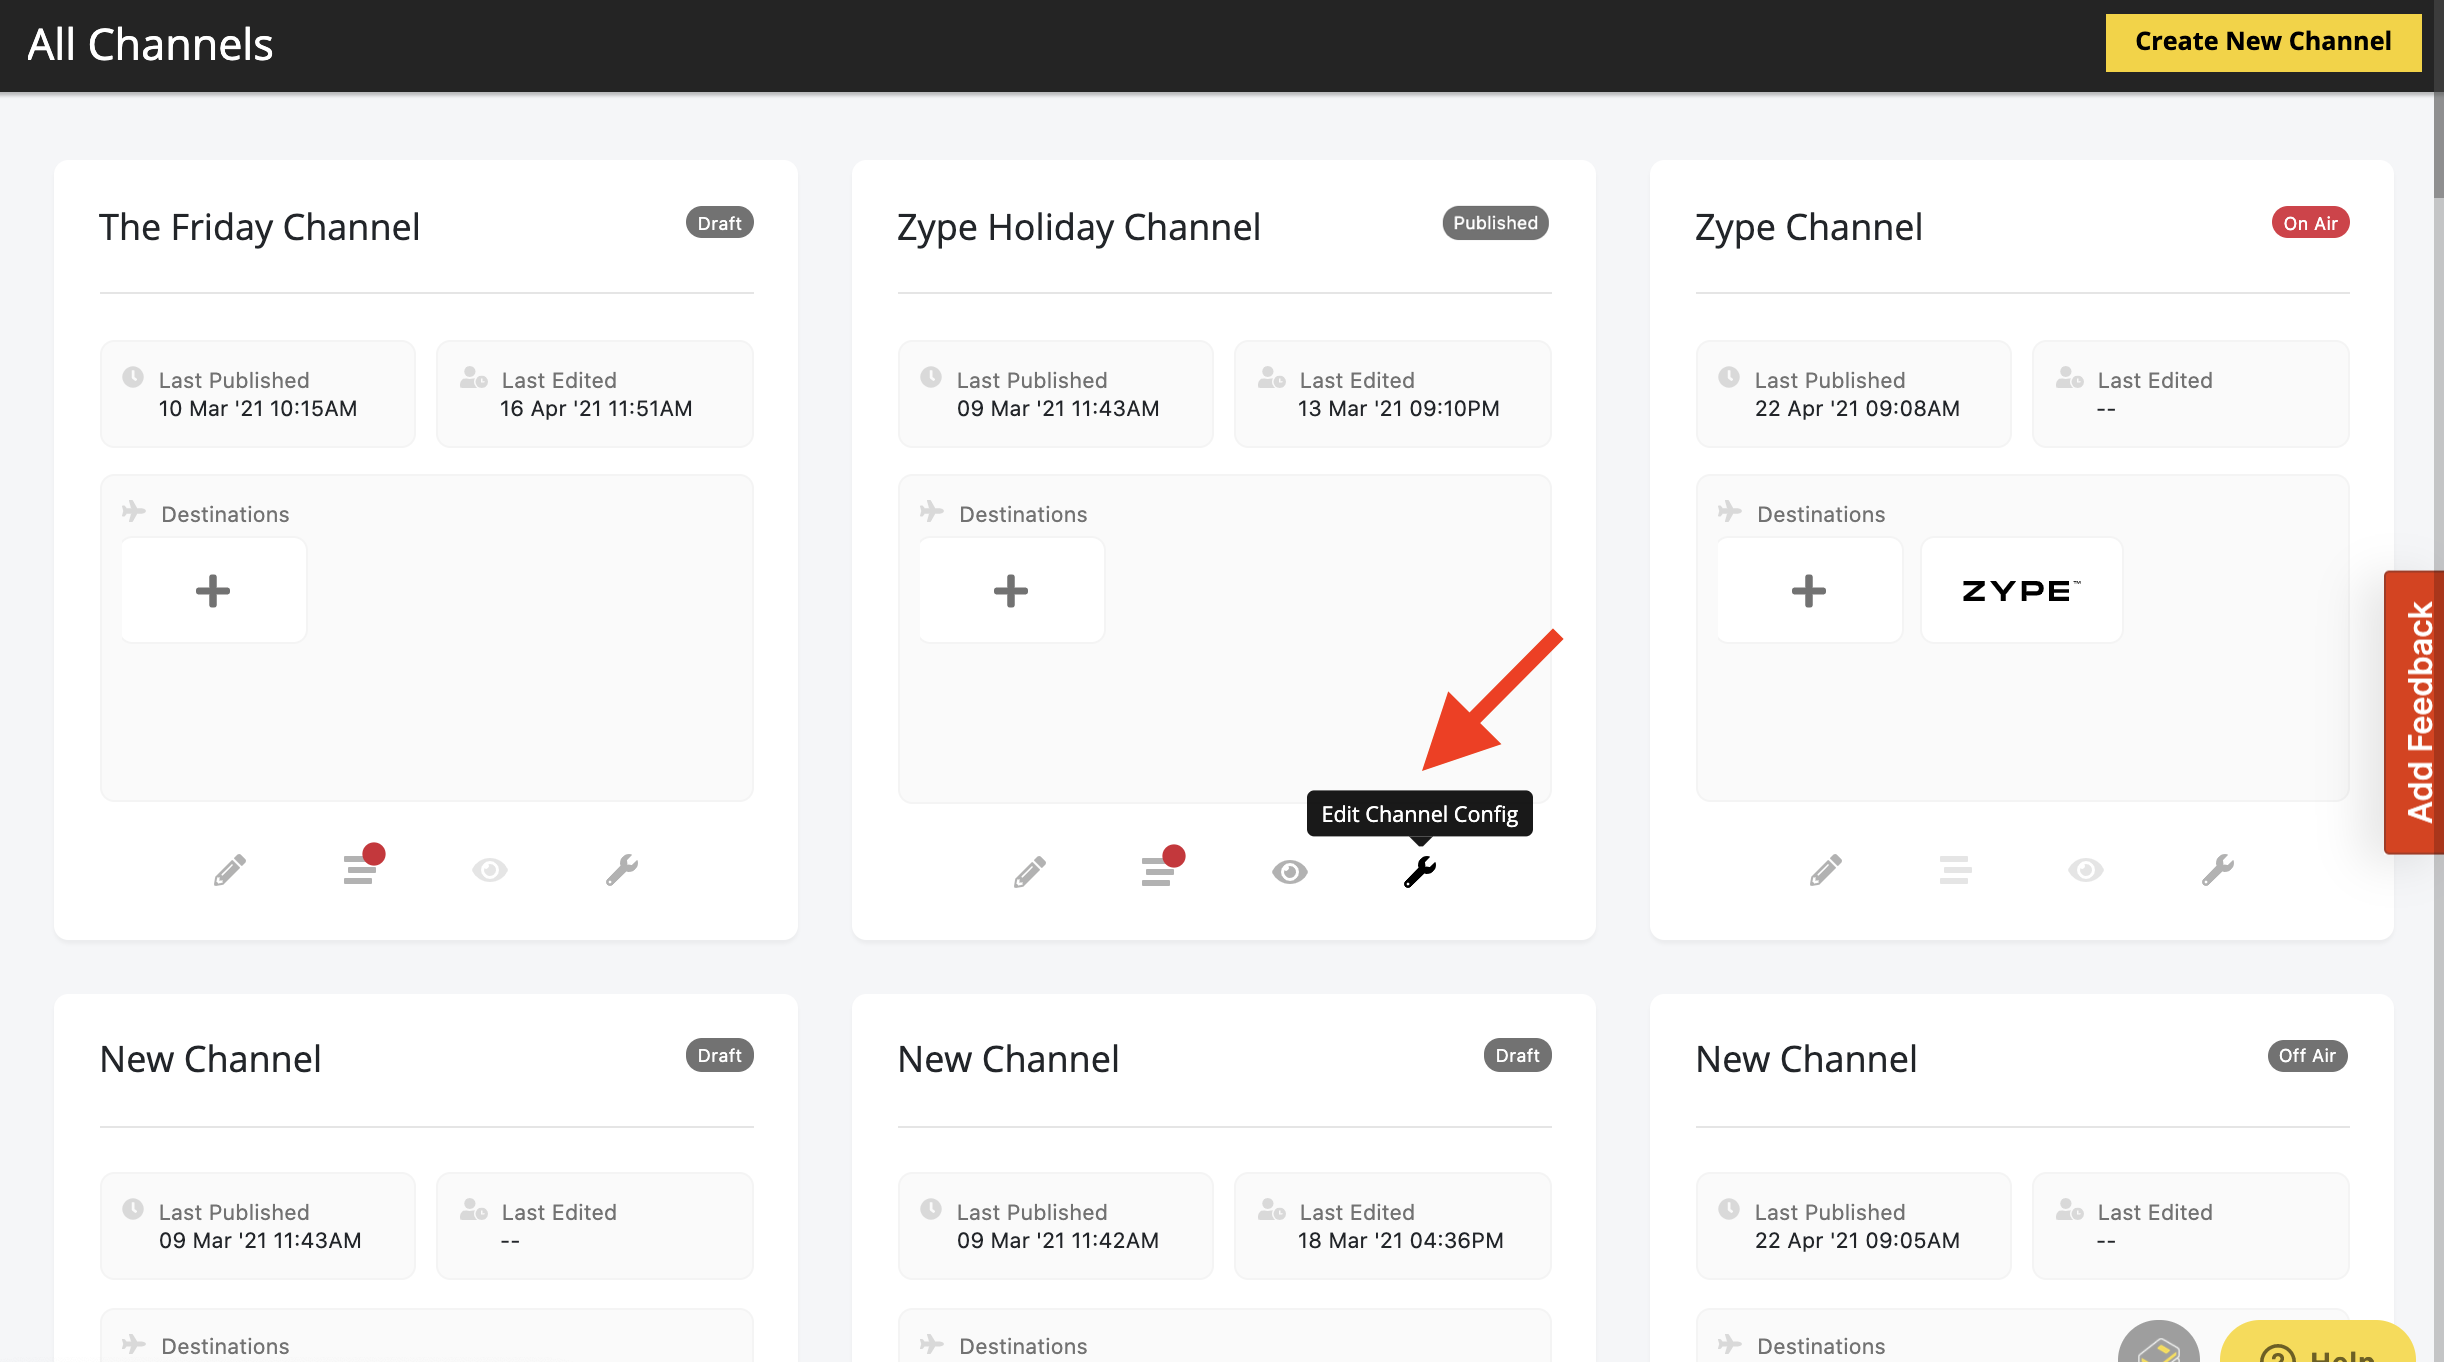Click Last Edited 16 Apr '21 11:51AM
The width and height of the screenshot is (2444, 1362).
click(x=595, y=394)
